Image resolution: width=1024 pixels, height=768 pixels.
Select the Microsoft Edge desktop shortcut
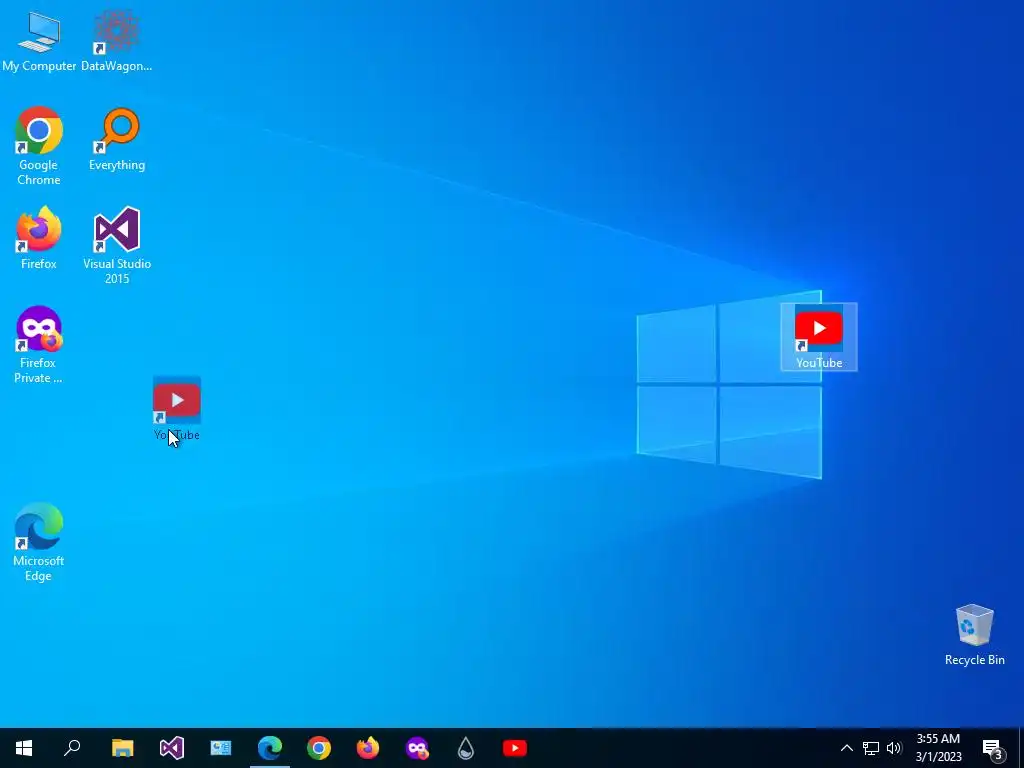coord(39,541)
